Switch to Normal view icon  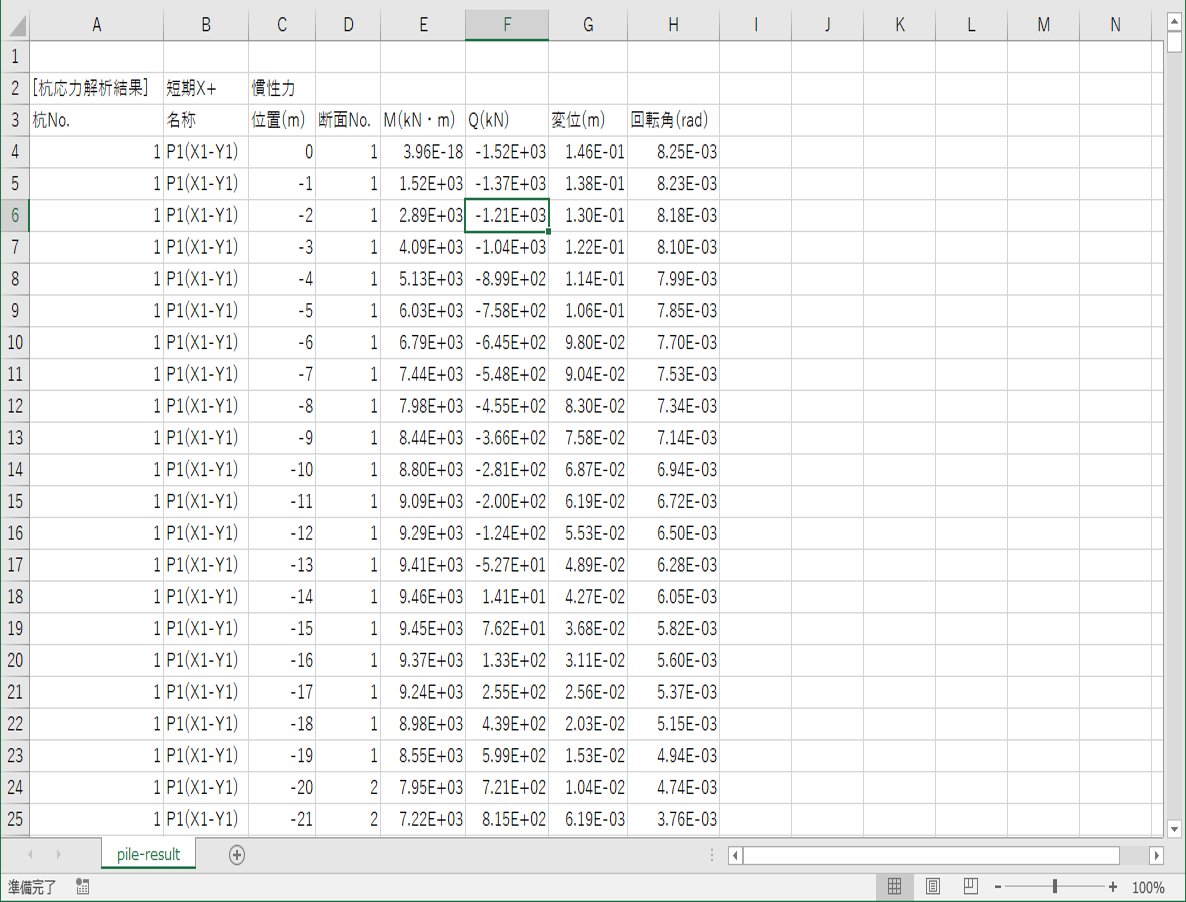(894, 886)
